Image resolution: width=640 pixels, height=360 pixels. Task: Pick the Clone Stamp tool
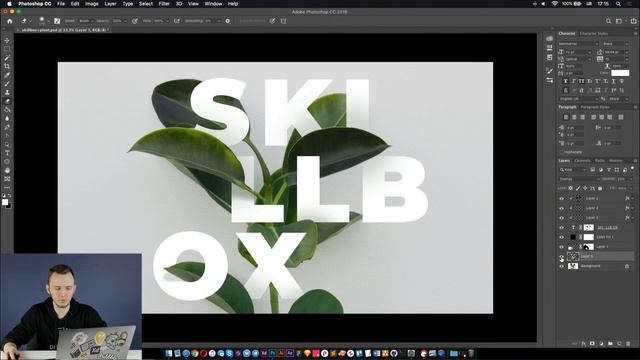click(x=7, y=93)
